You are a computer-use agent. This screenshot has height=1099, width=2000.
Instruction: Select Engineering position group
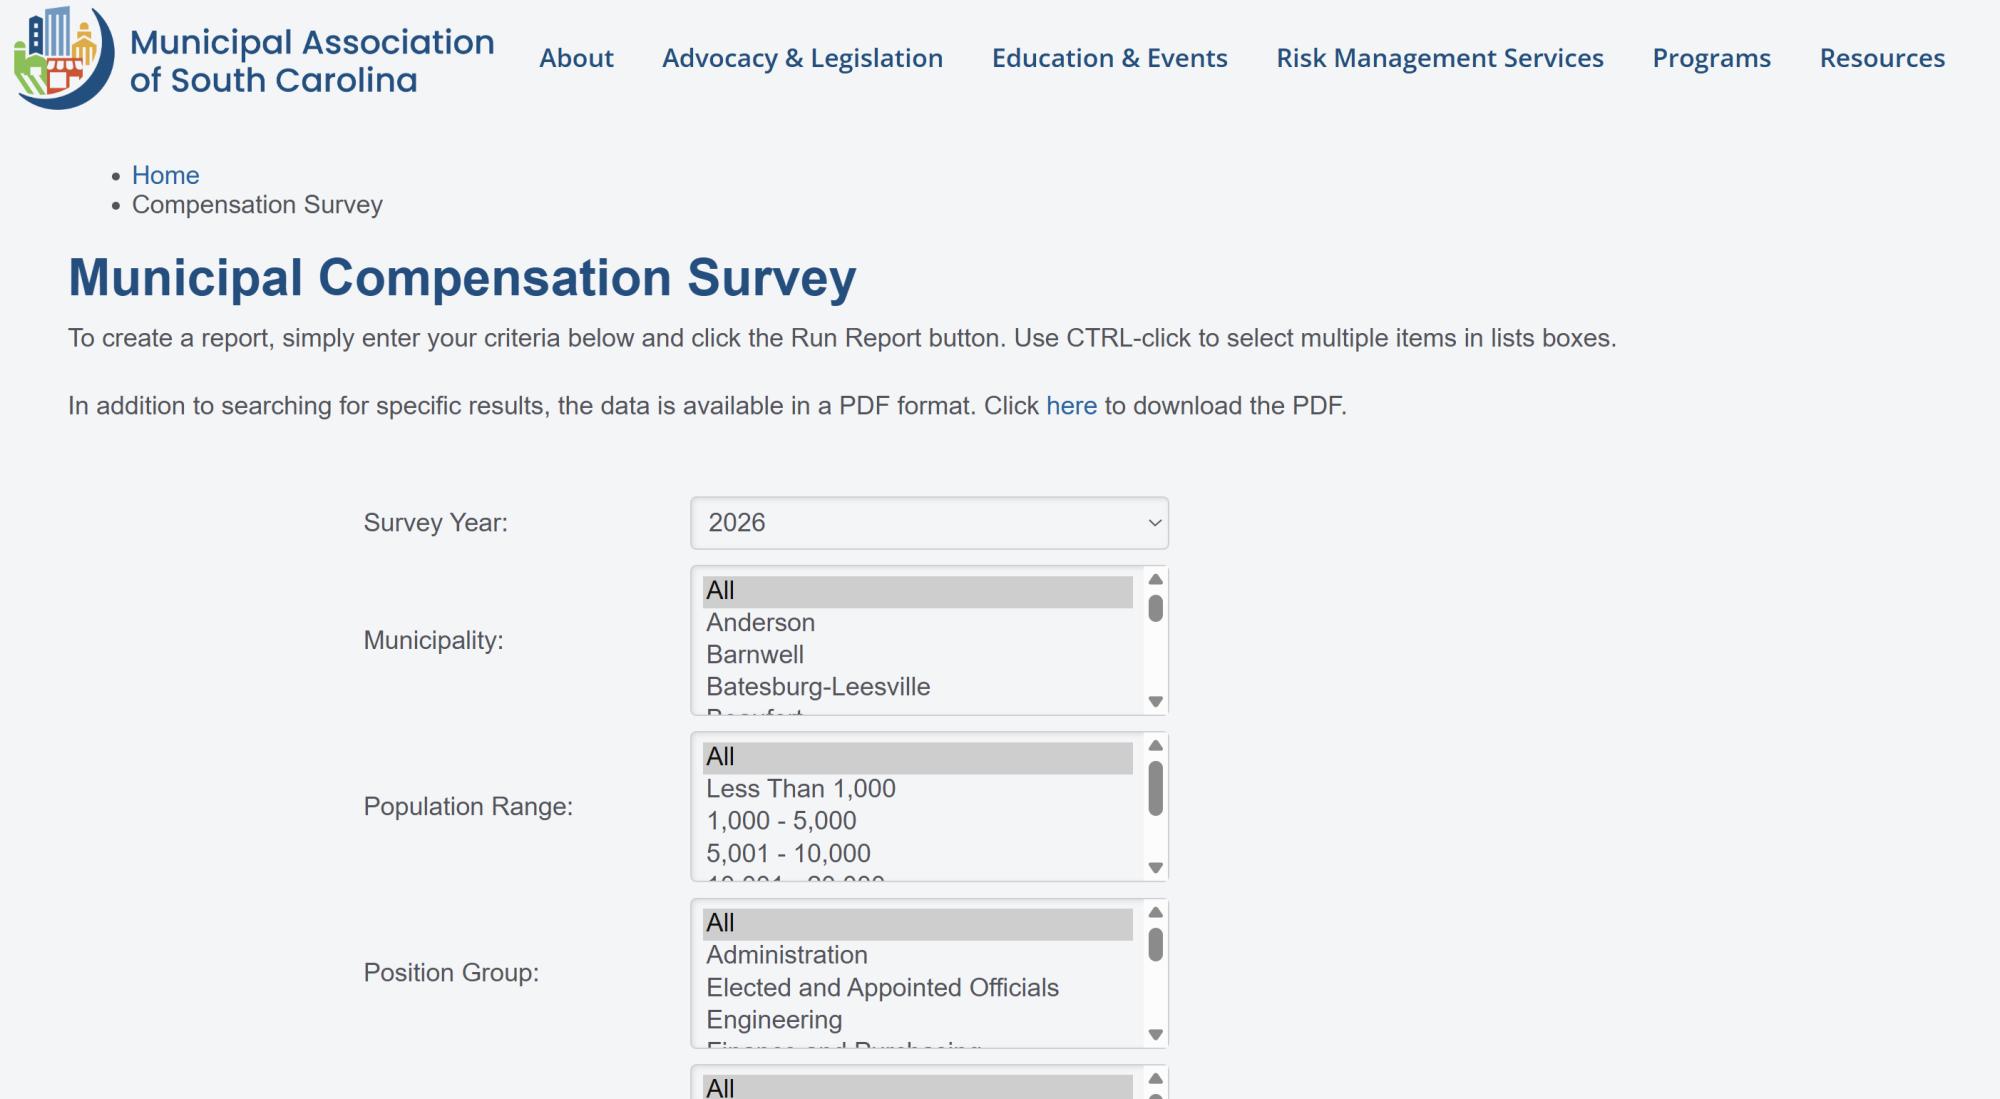click(x=917, y=1020)
